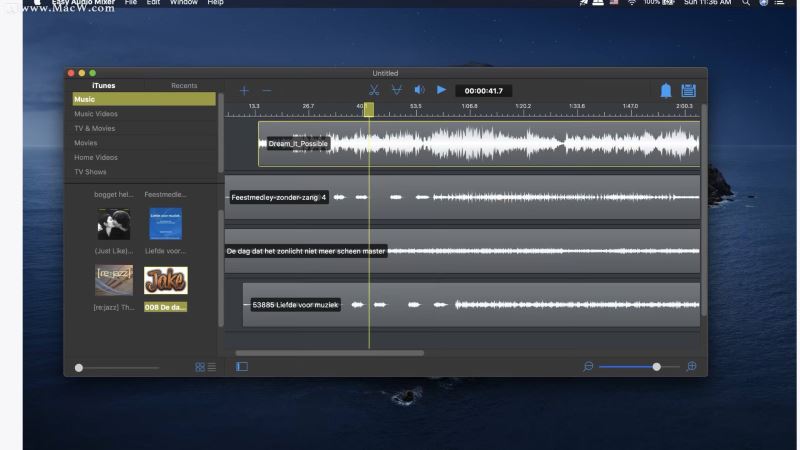Image resolution: width=800 pixels, height=450 pixels.
Task: Click the split clip tool icon
Action: click(x=396, y=90)
